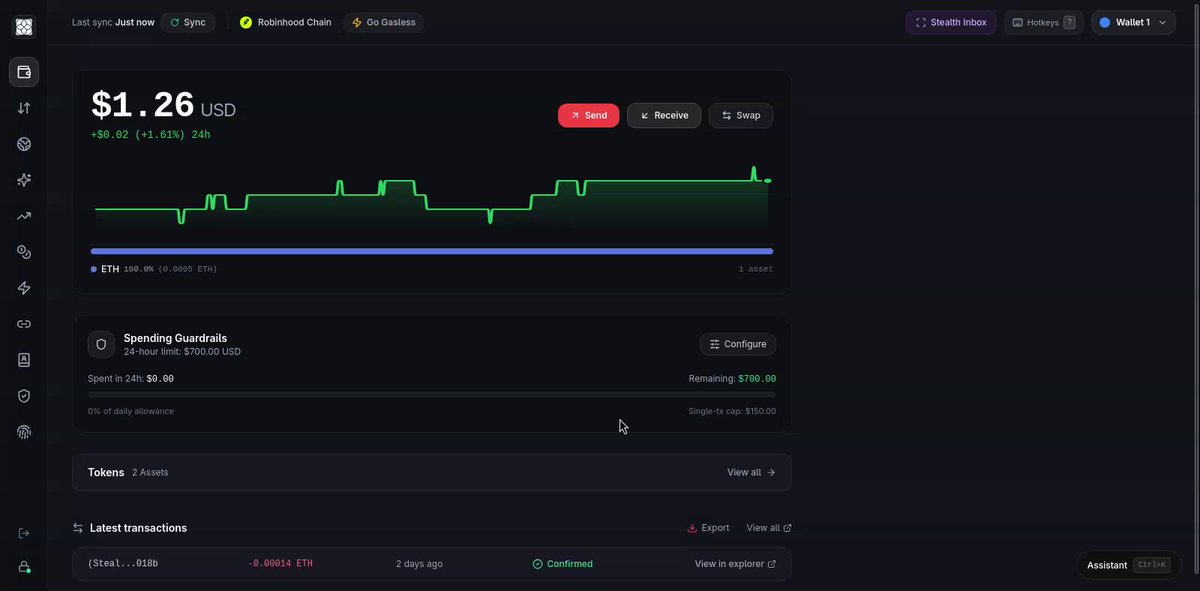The width and height of the screenshot is (1200, 591).
Task: Show the Hotkeys help
Action: (1044, 22)
